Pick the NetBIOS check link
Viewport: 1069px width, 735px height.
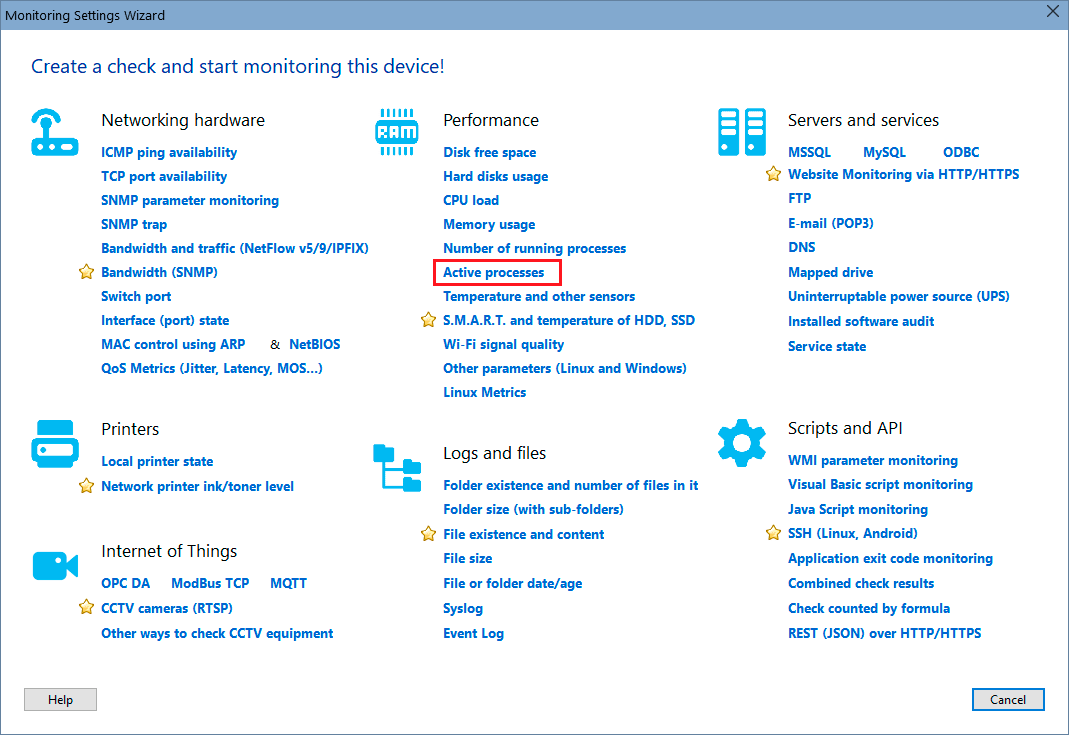click(x=314, y=344)
